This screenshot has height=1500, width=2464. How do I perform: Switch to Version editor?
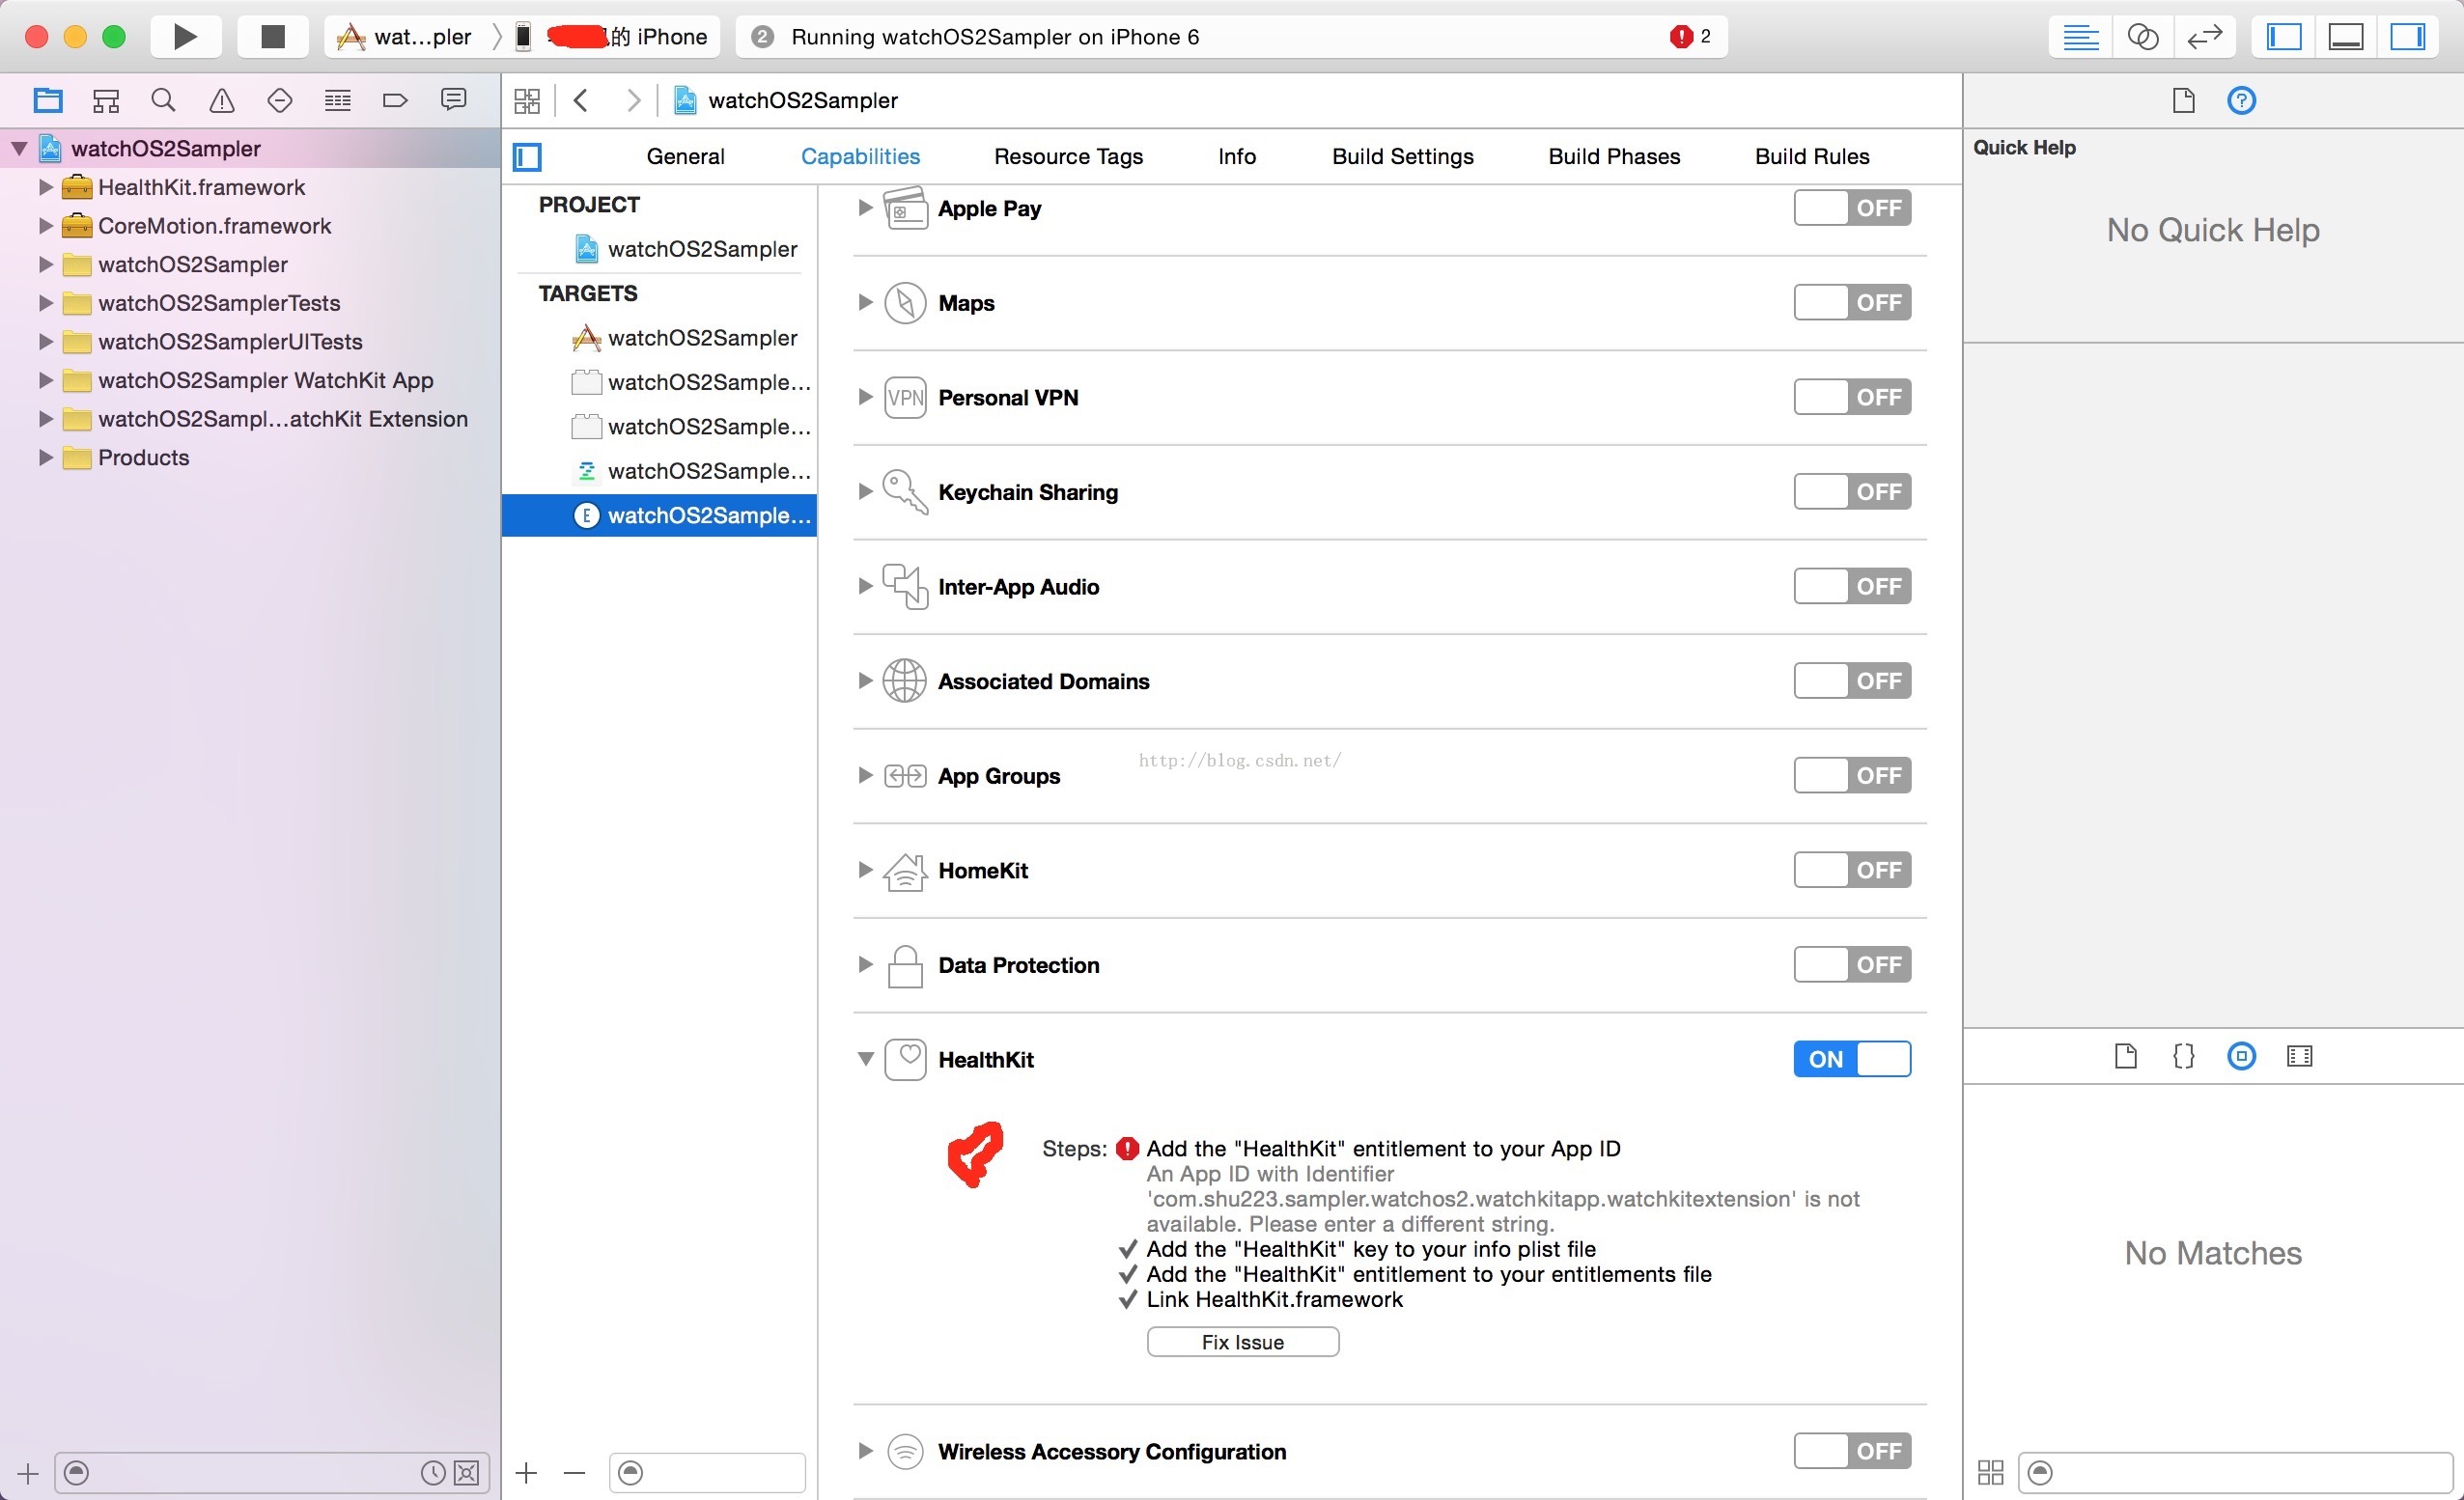[x=2204, y=37]
